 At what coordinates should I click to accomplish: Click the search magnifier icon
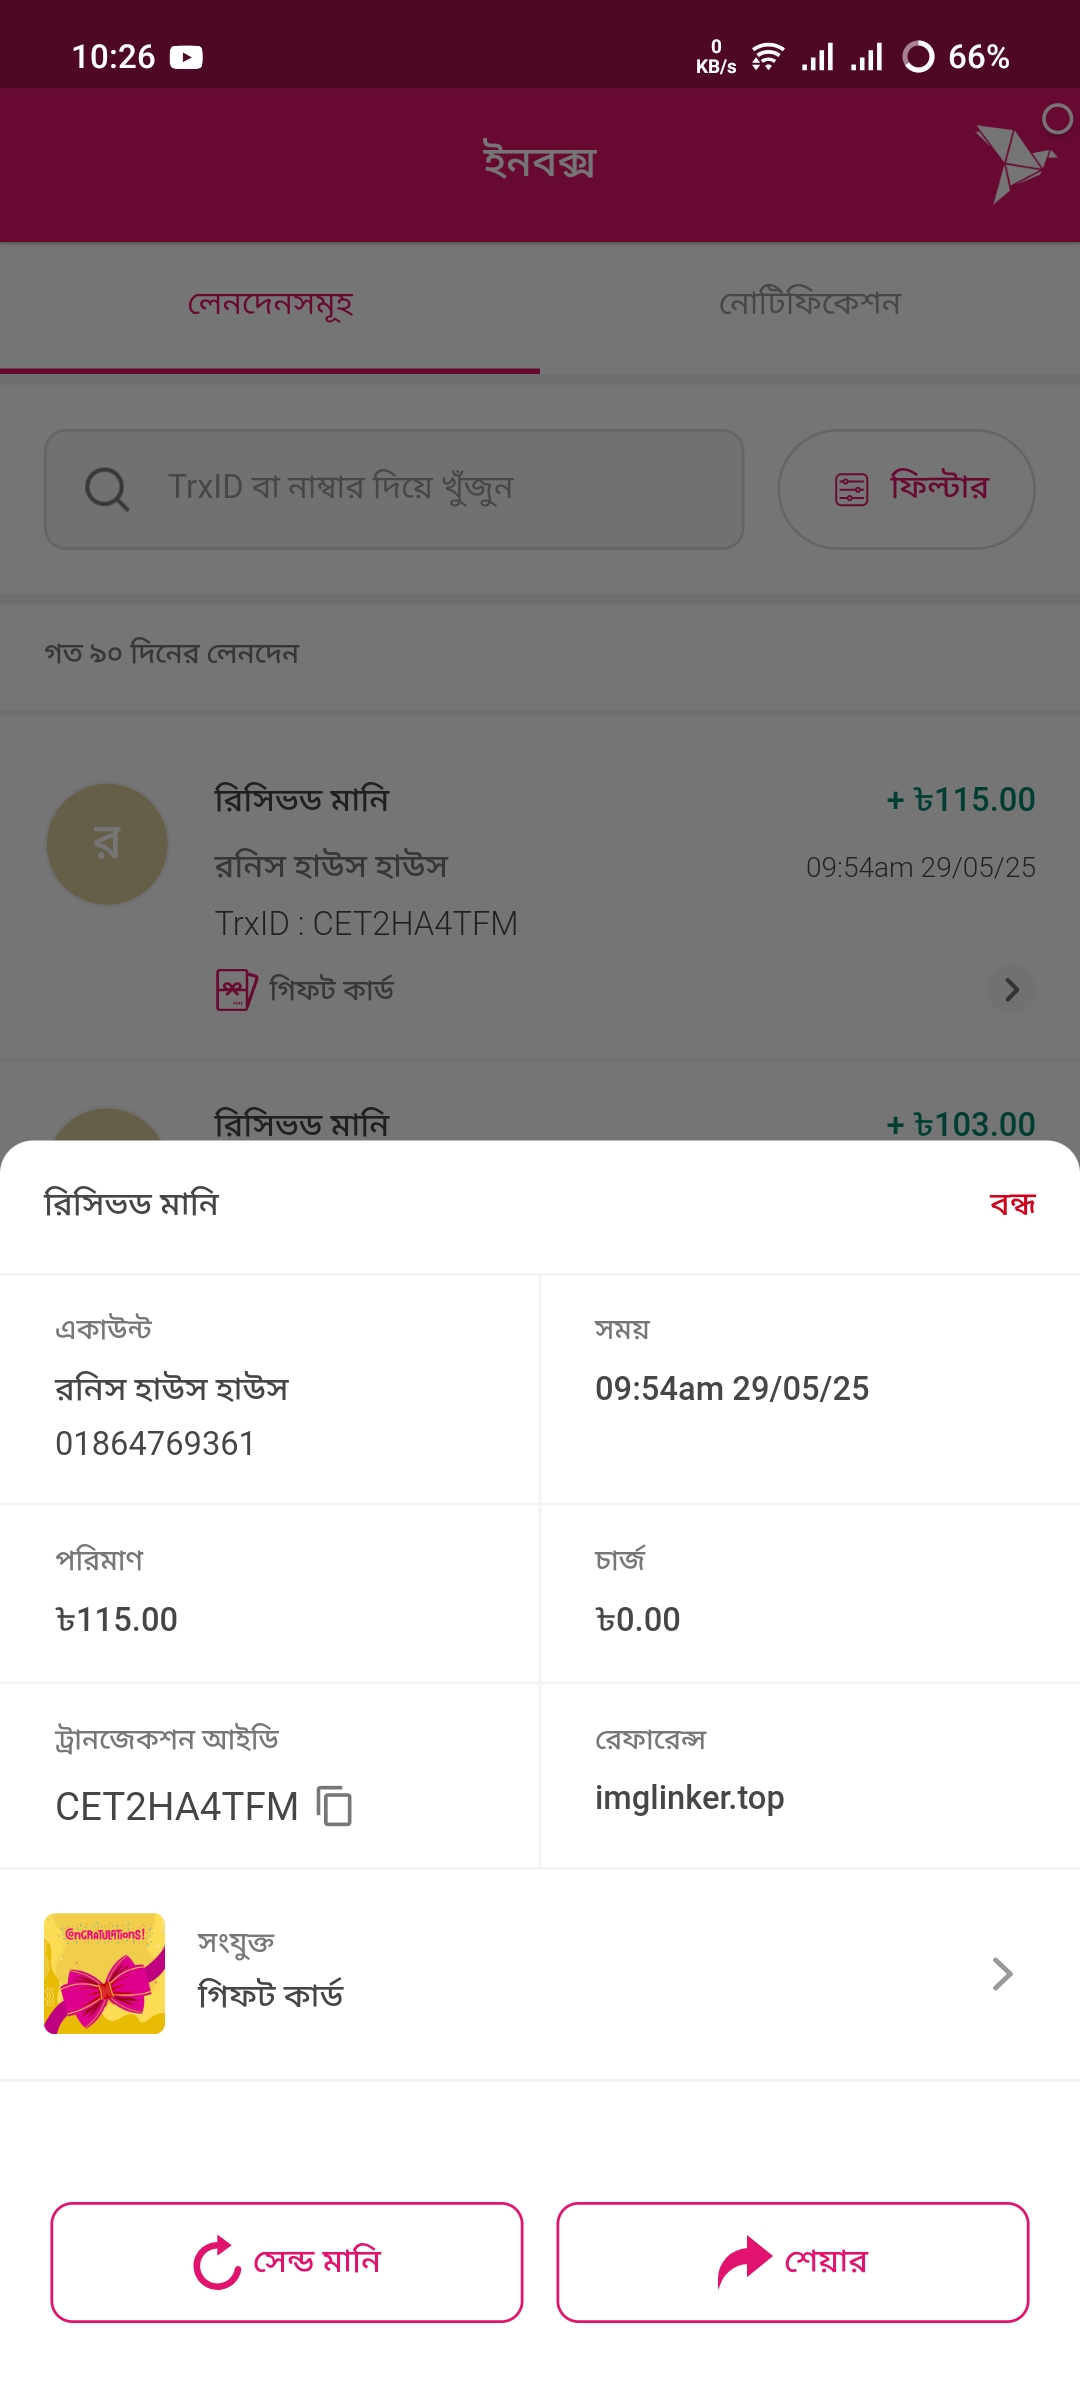106,490
